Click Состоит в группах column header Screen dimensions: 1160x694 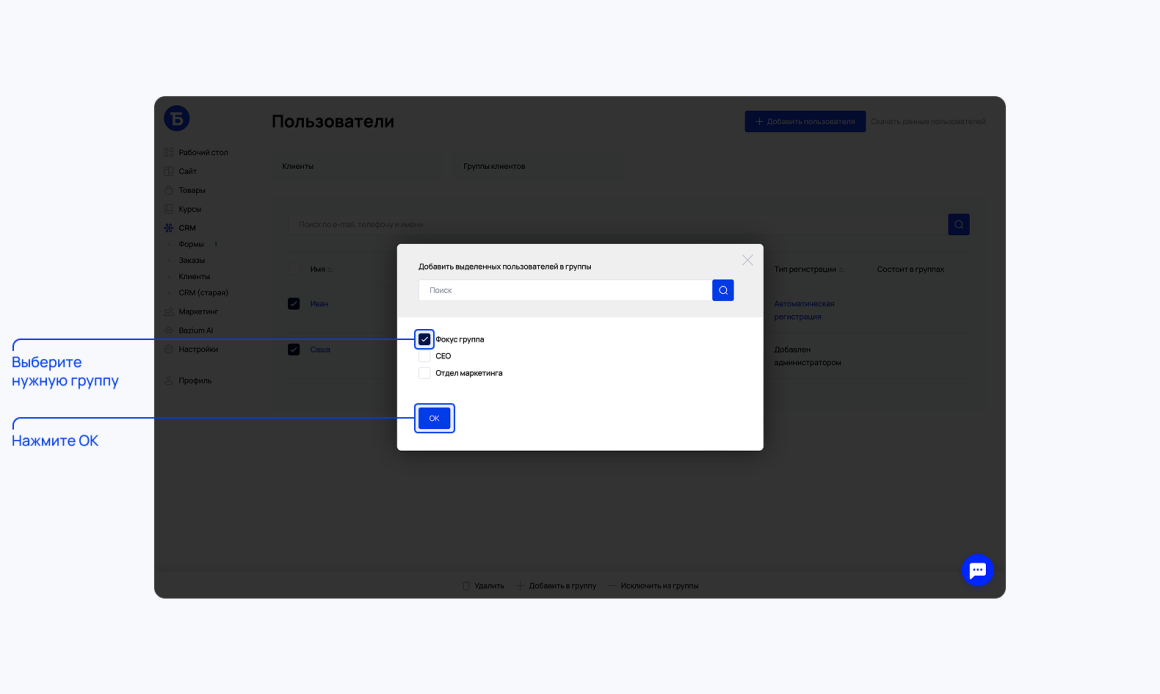pyautogui.click(x=910, y=269)
